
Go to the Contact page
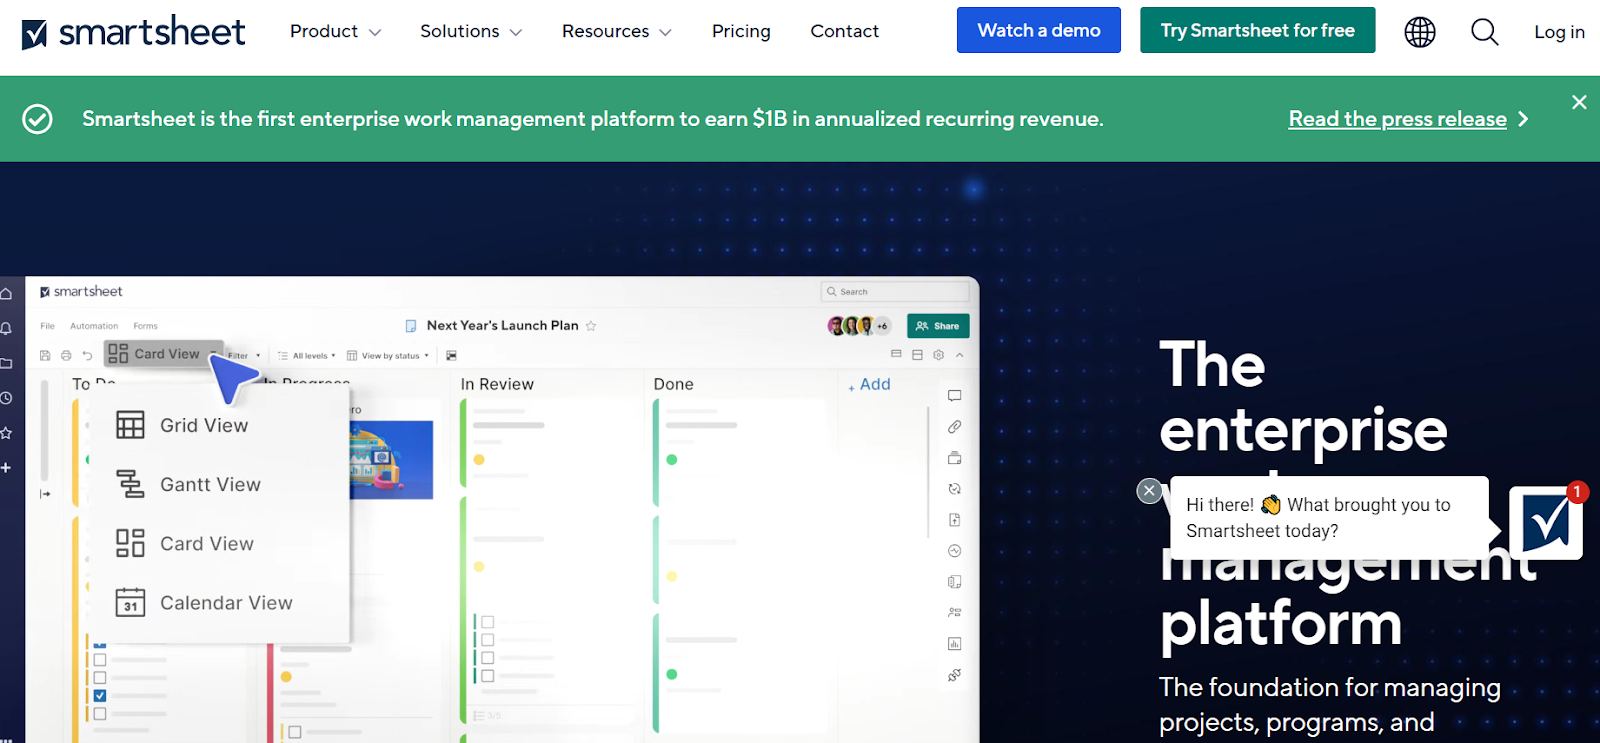[x=845, y=32]
